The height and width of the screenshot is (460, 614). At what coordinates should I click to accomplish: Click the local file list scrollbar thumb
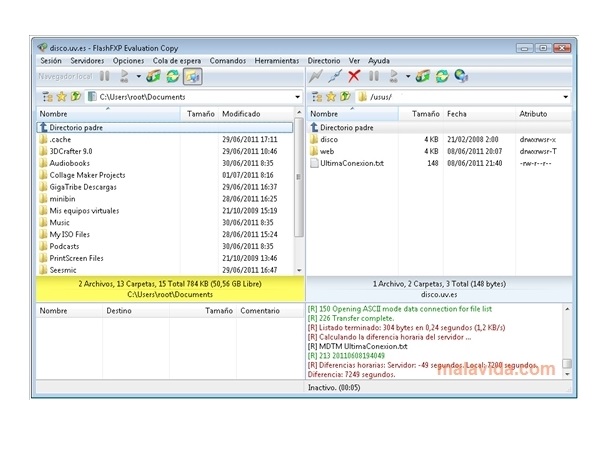pos(299,177)
